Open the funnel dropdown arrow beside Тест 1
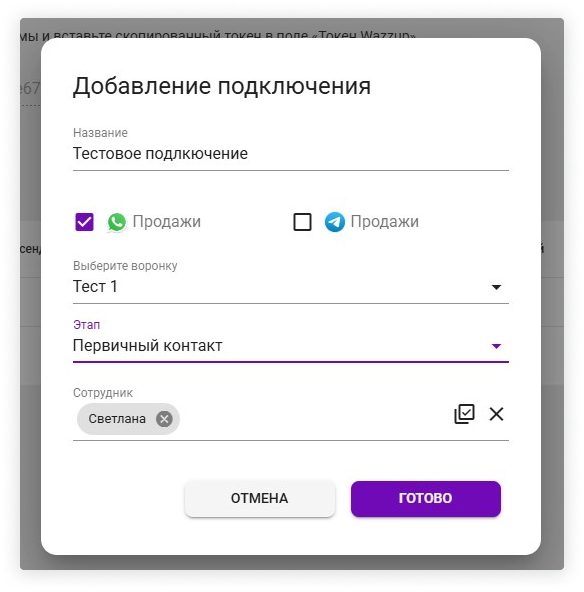Image resolution: width=584 pixels, height=592 pixels. pyautogui.click(x=496, y=287)
